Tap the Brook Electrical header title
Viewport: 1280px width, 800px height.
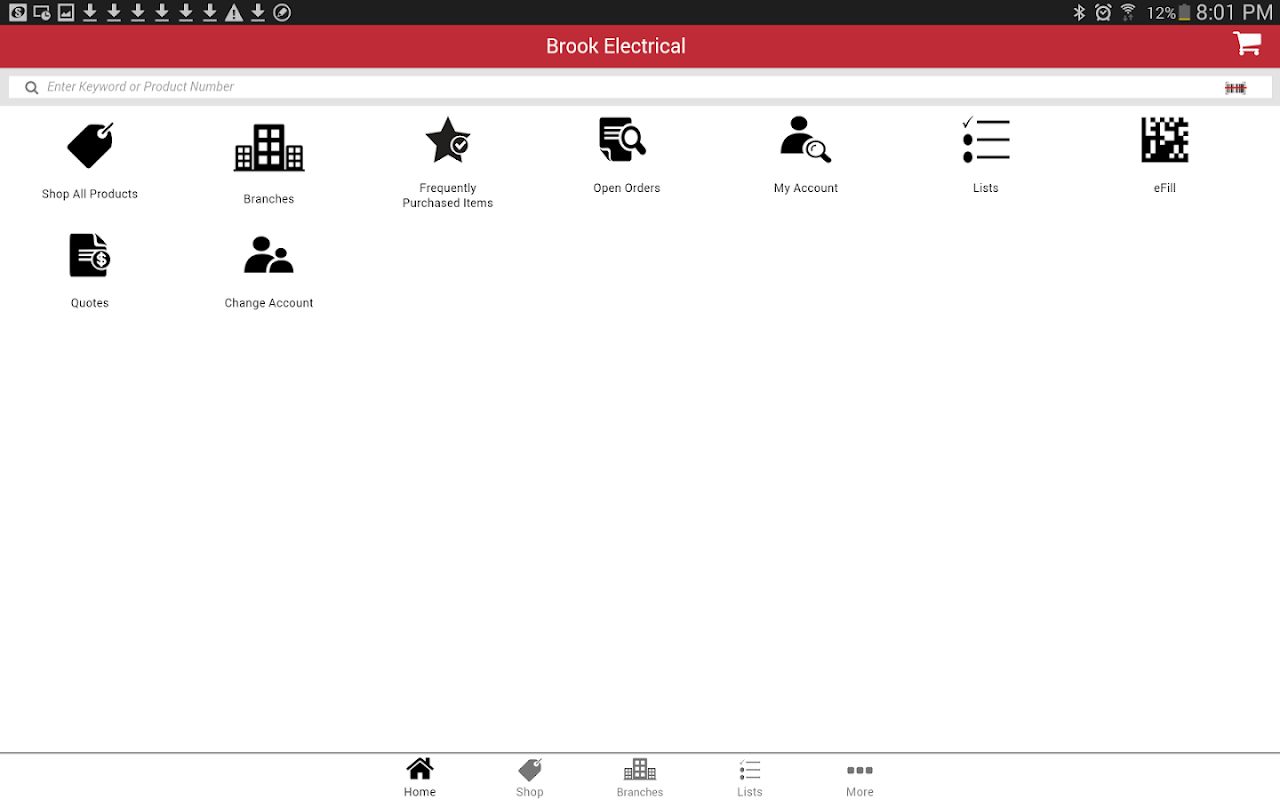coord(616,46)
